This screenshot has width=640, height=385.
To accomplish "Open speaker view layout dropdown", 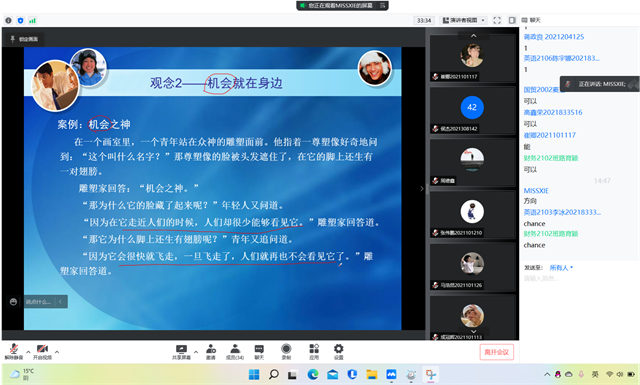I will (464, 20).
